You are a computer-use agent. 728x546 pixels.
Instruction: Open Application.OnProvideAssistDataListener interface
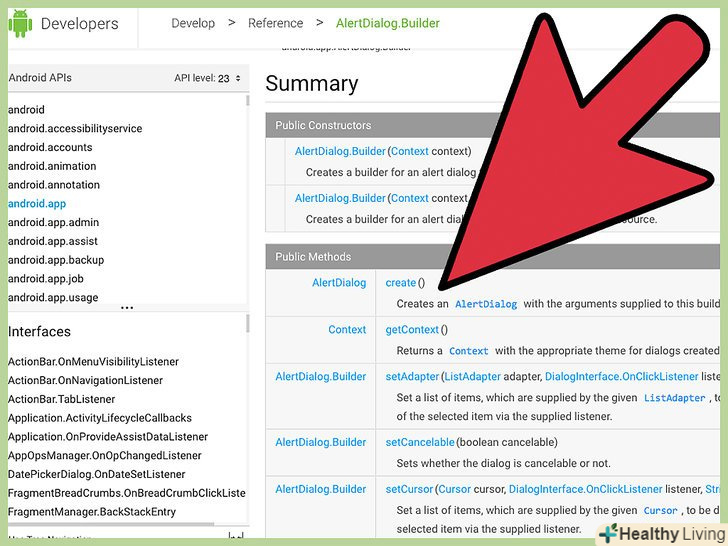tap(108, 437)
